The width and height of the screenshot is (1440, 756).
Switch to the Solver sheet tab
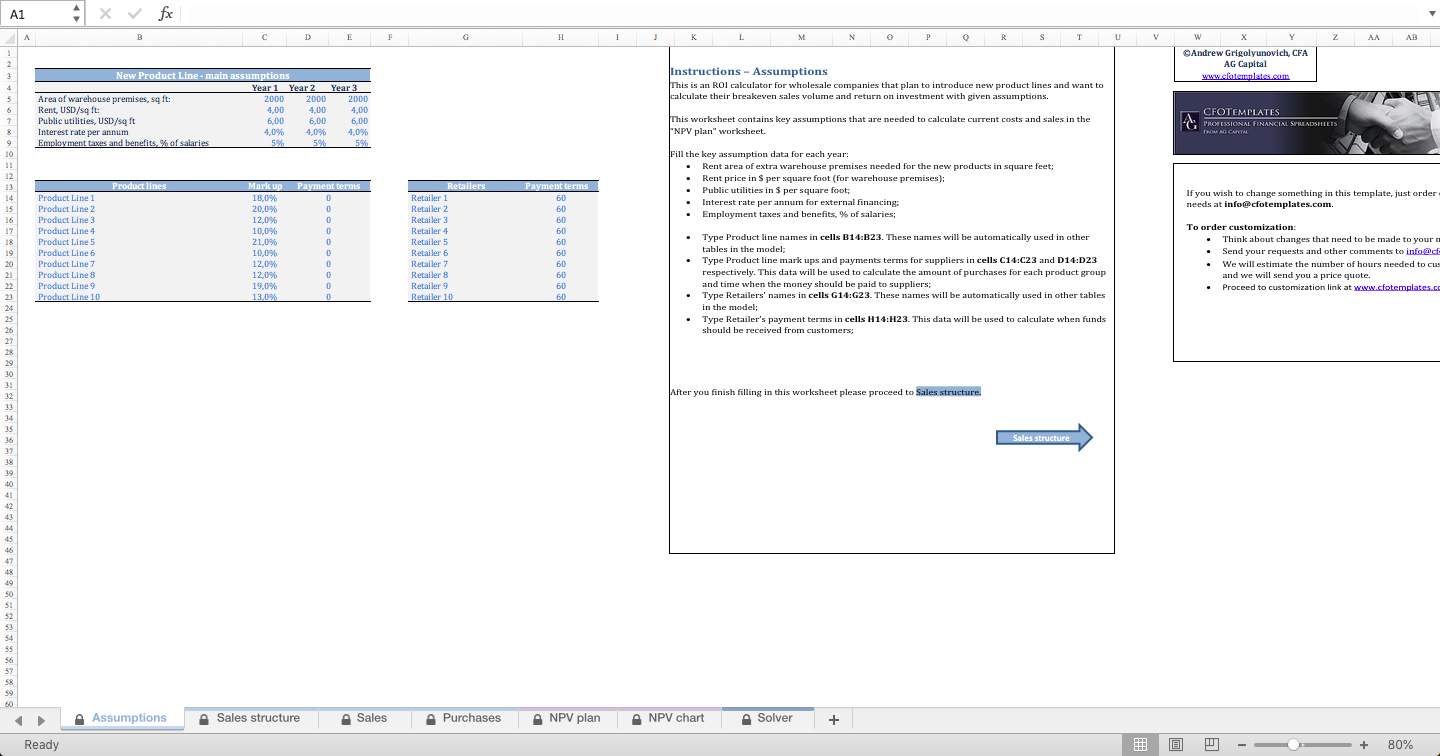coord(766,718)
